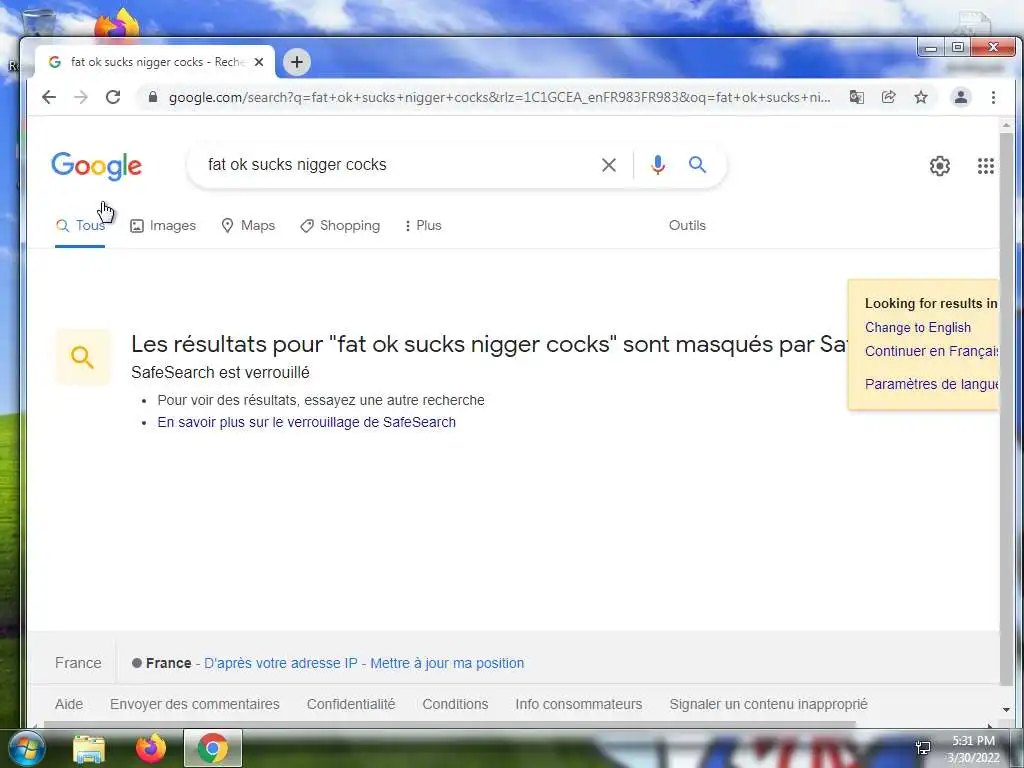Open Paramètres de langue link
Screen dimensions: 1024x768
931,384
